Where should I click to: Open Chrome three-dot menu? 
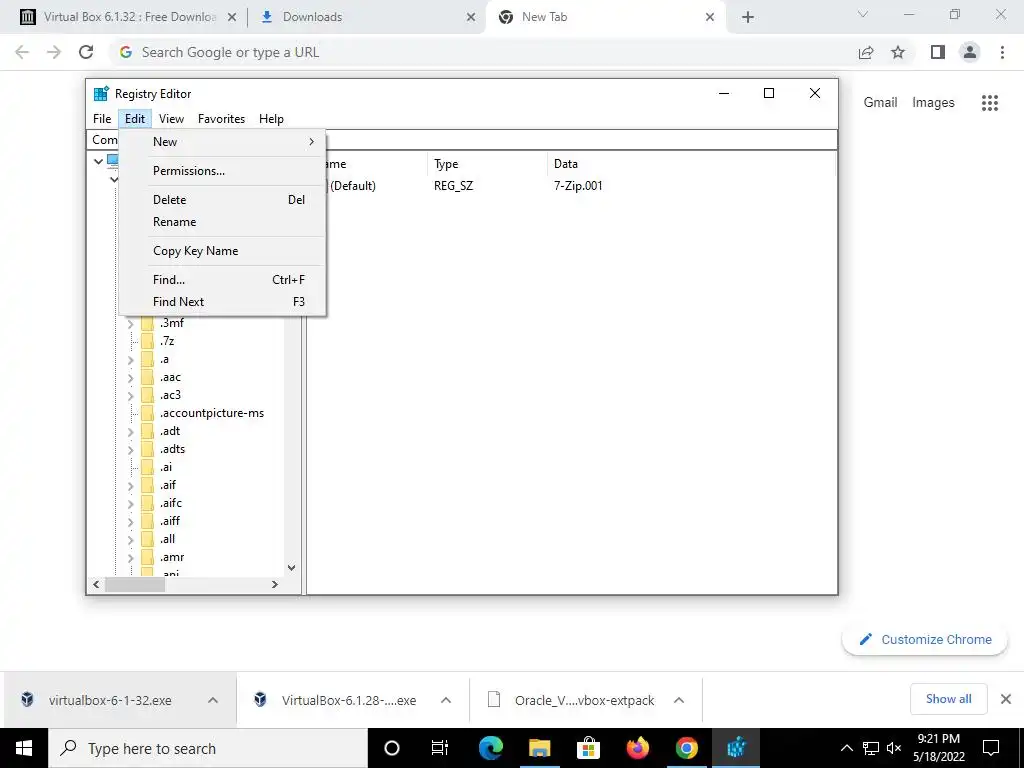1002,52
